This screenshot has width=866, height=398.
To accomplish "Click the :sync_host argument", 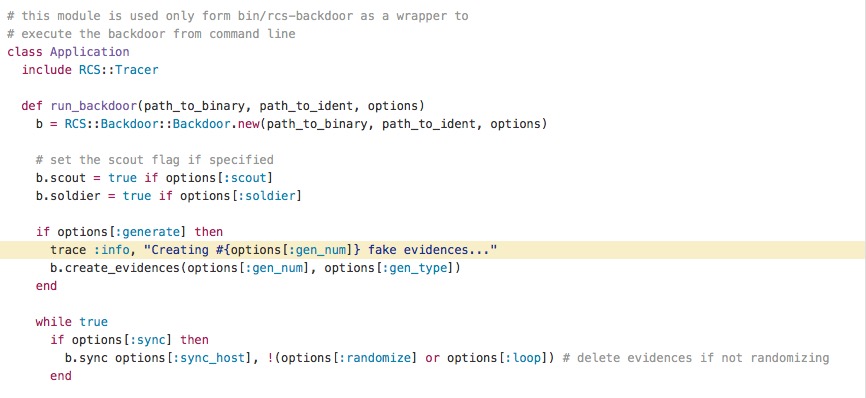I will pyautogui.click(x=209, y=358).
